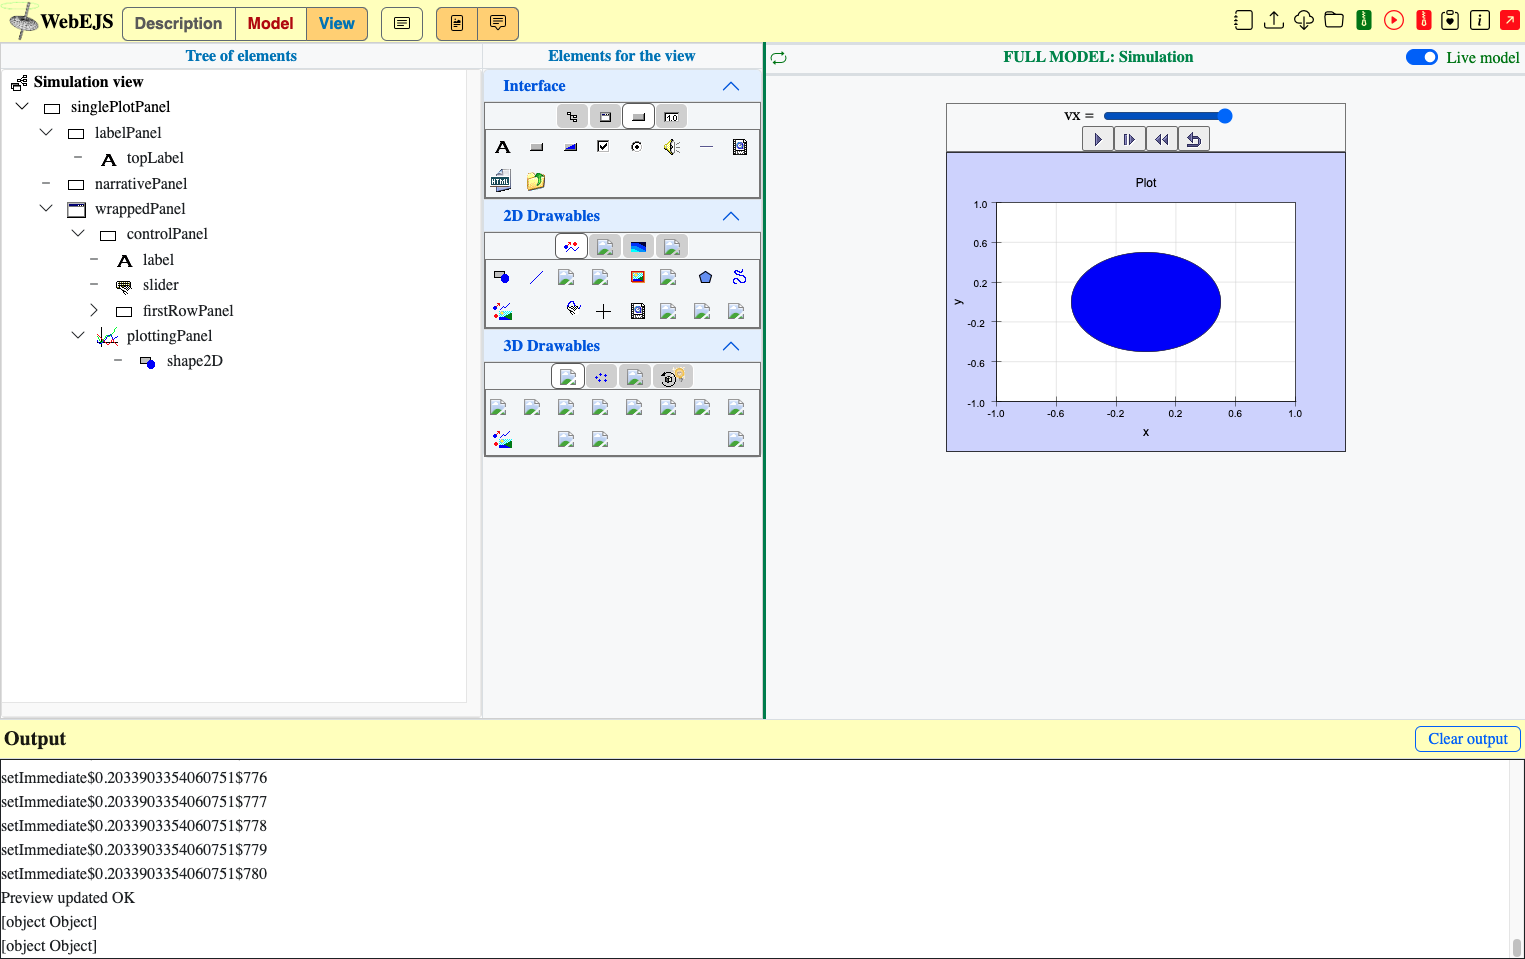Step the simulation forward once
Screen dimensions: 1525x959
click(1130, 140)
